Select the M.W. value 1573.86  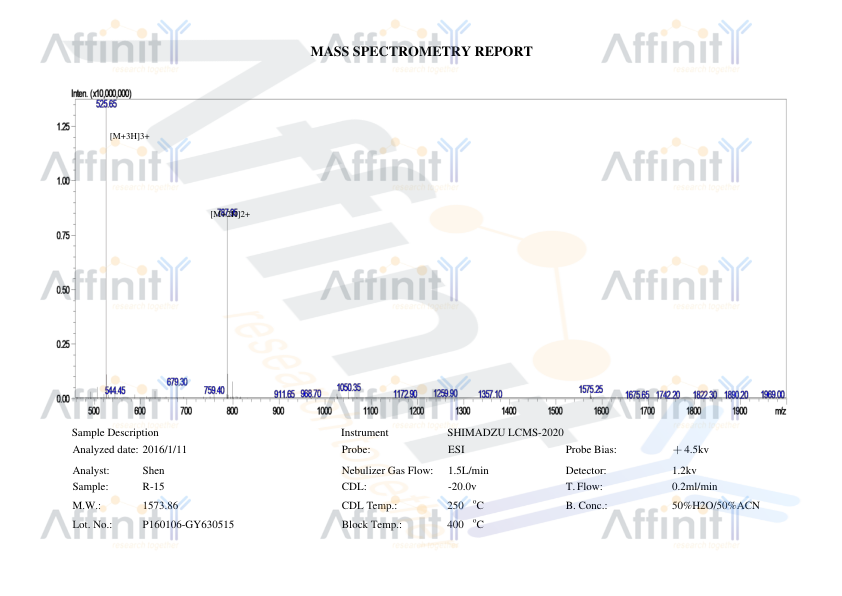tap(160, 506)
